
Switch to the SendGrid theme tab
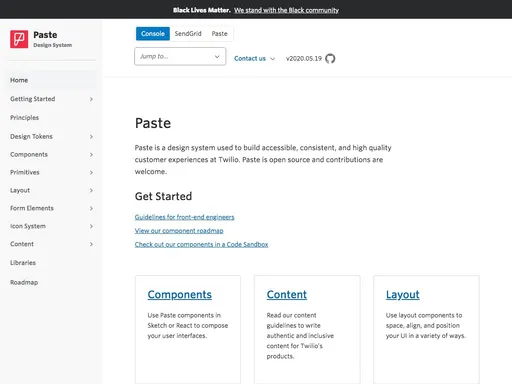(x=188, y=34)
